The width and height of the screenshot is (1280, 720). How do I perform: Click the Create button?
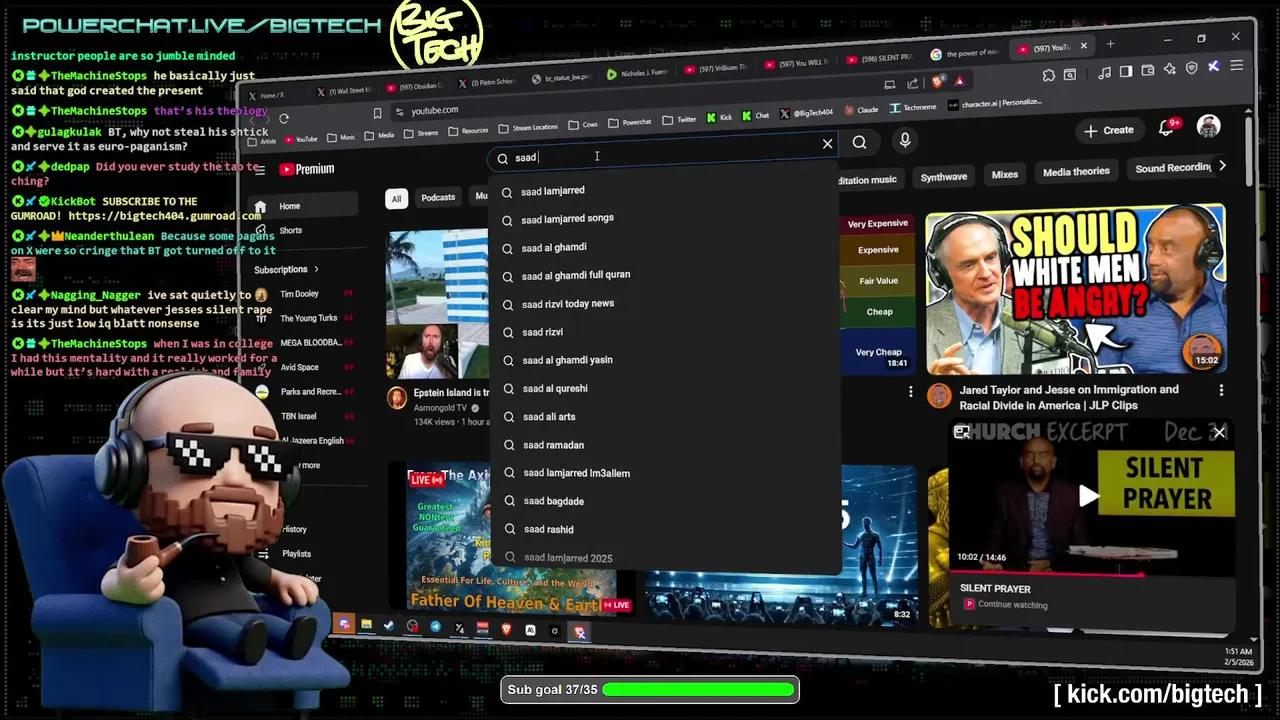(x=1109, y=130)
